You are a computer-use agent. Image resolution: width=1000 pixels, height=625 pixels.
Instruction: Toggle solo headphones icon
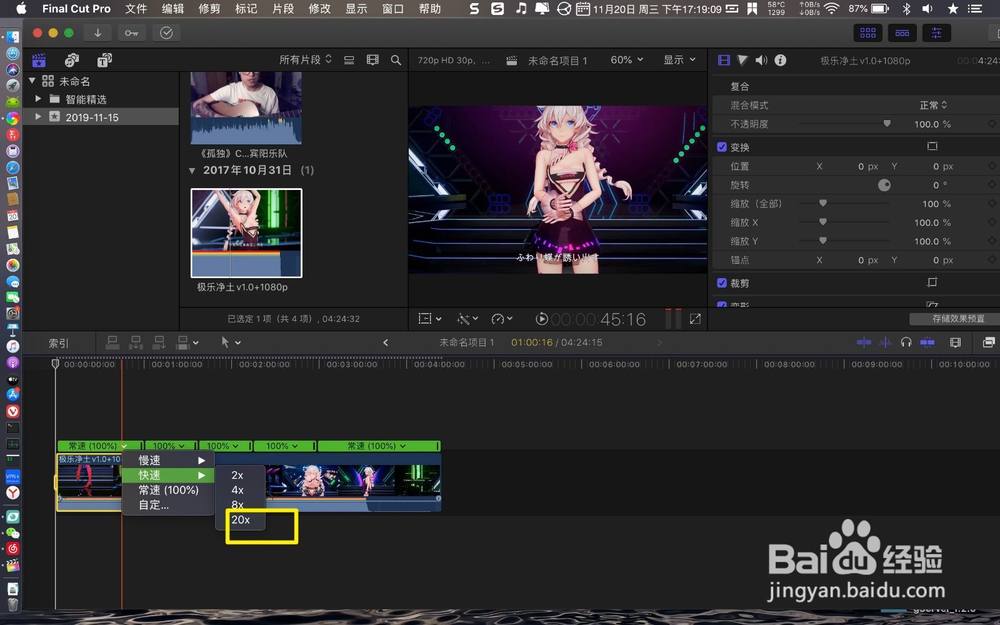point(906,342)
